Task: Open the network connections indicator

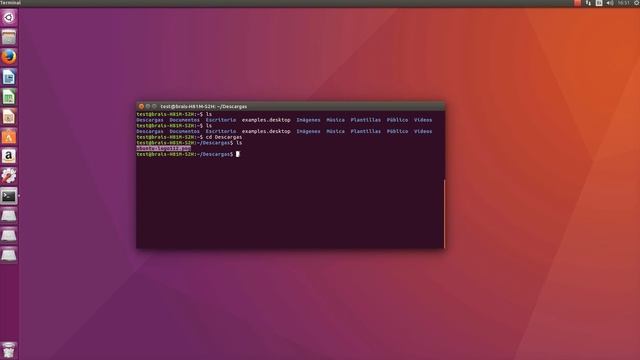Action: point(588,3)
